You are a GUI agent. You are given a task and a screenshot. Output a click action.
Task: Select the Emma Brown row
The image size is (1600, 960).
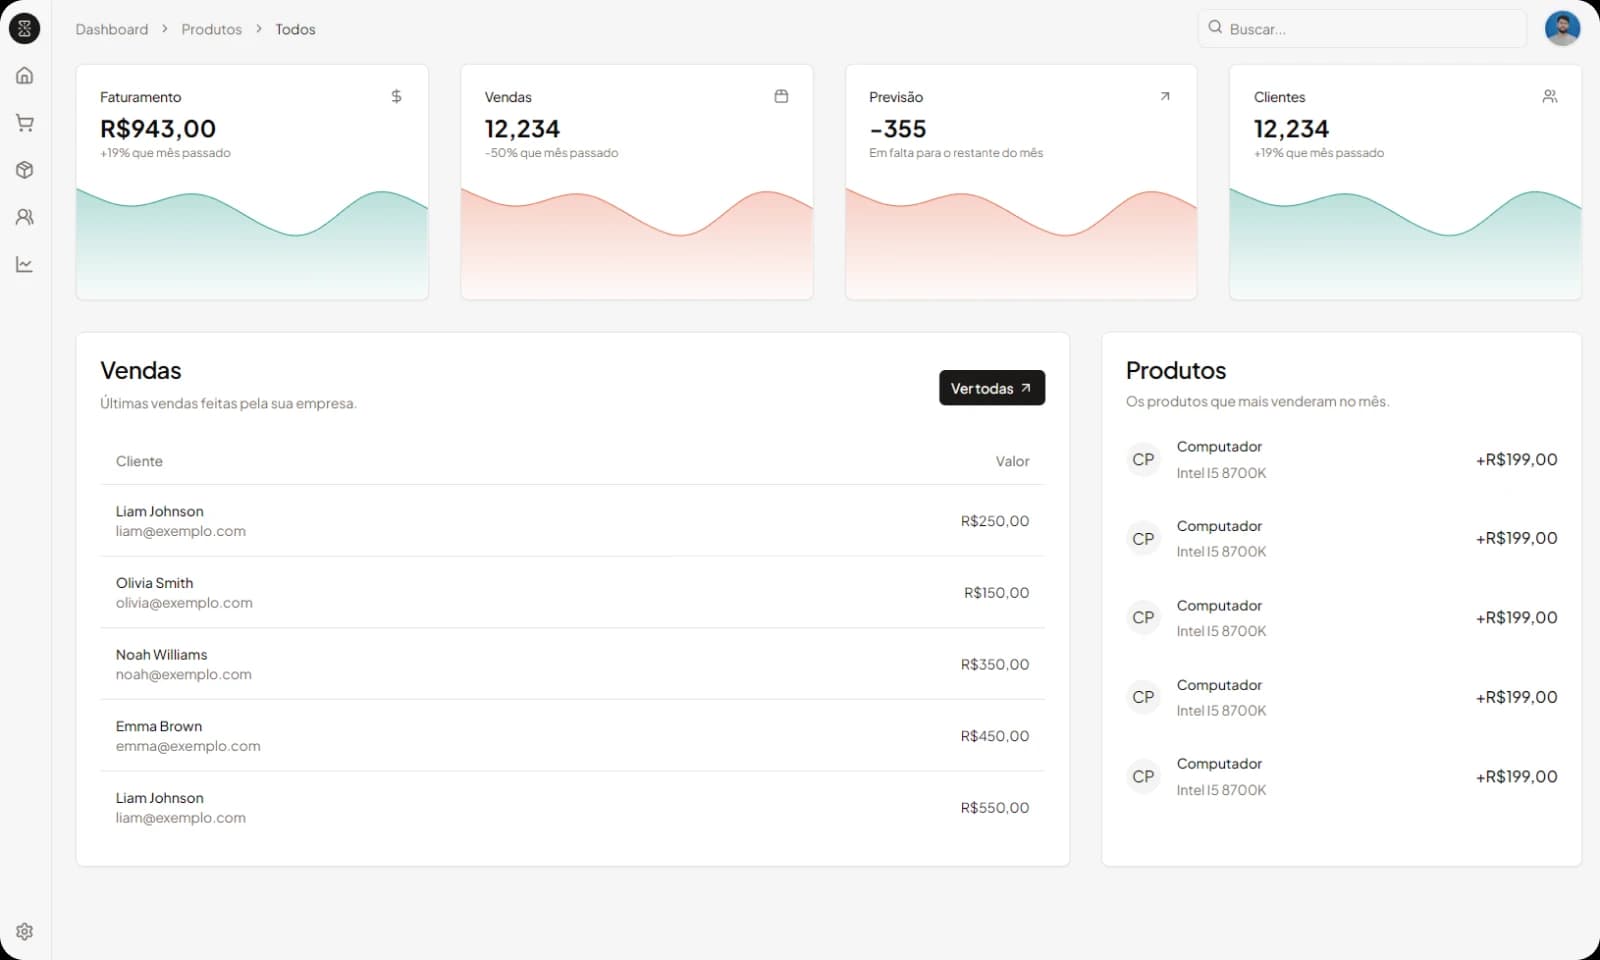tap(572, 736)
